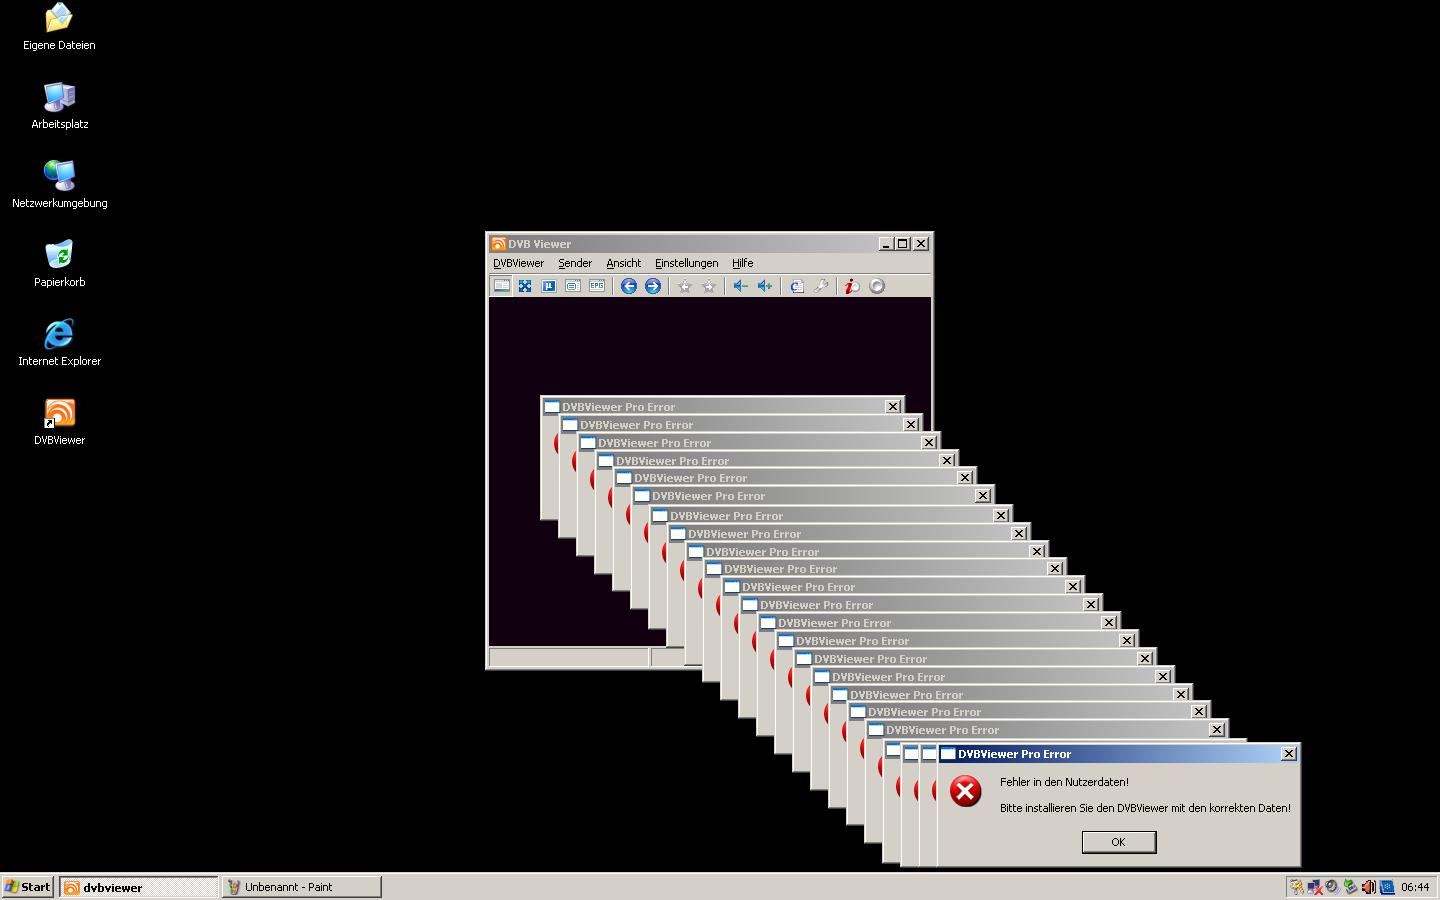Image resolution: width=1440 pixels, height=900 pixels.
Task: Go to previous channel with blue left arrow
Action: [629, 286]
